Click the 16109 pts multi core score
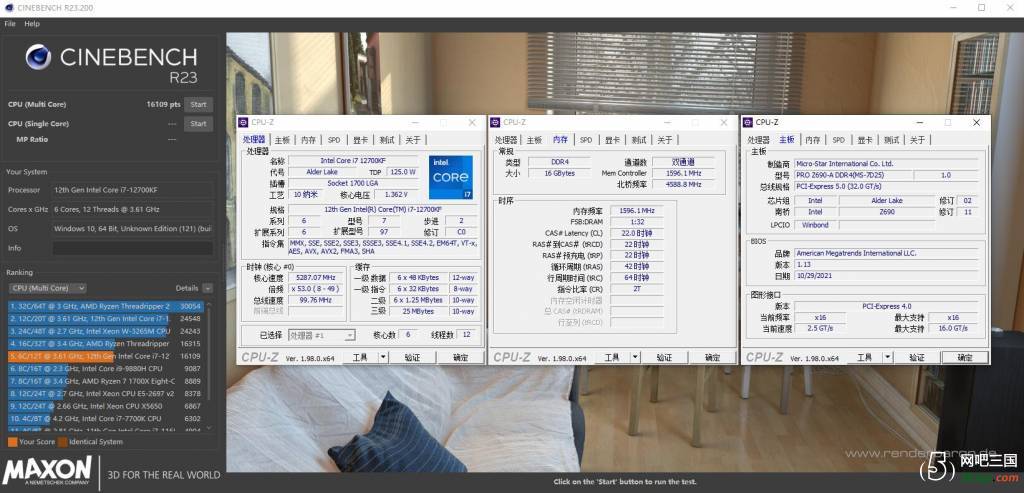The height and width of the screenshot is (493, 1024). click(x=163, y=104)
